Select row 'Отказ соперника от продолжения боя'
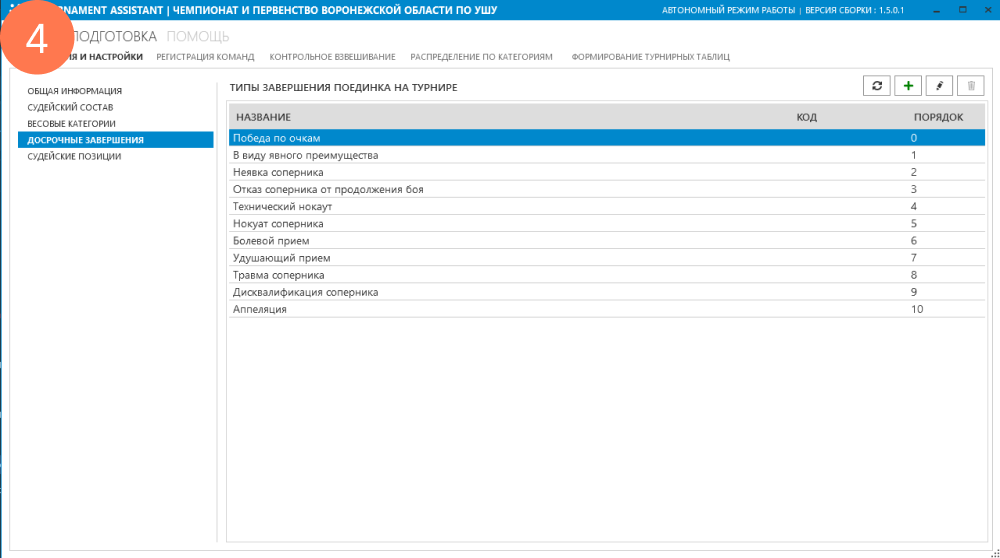 pyautogui.click(x=607, y=189)
